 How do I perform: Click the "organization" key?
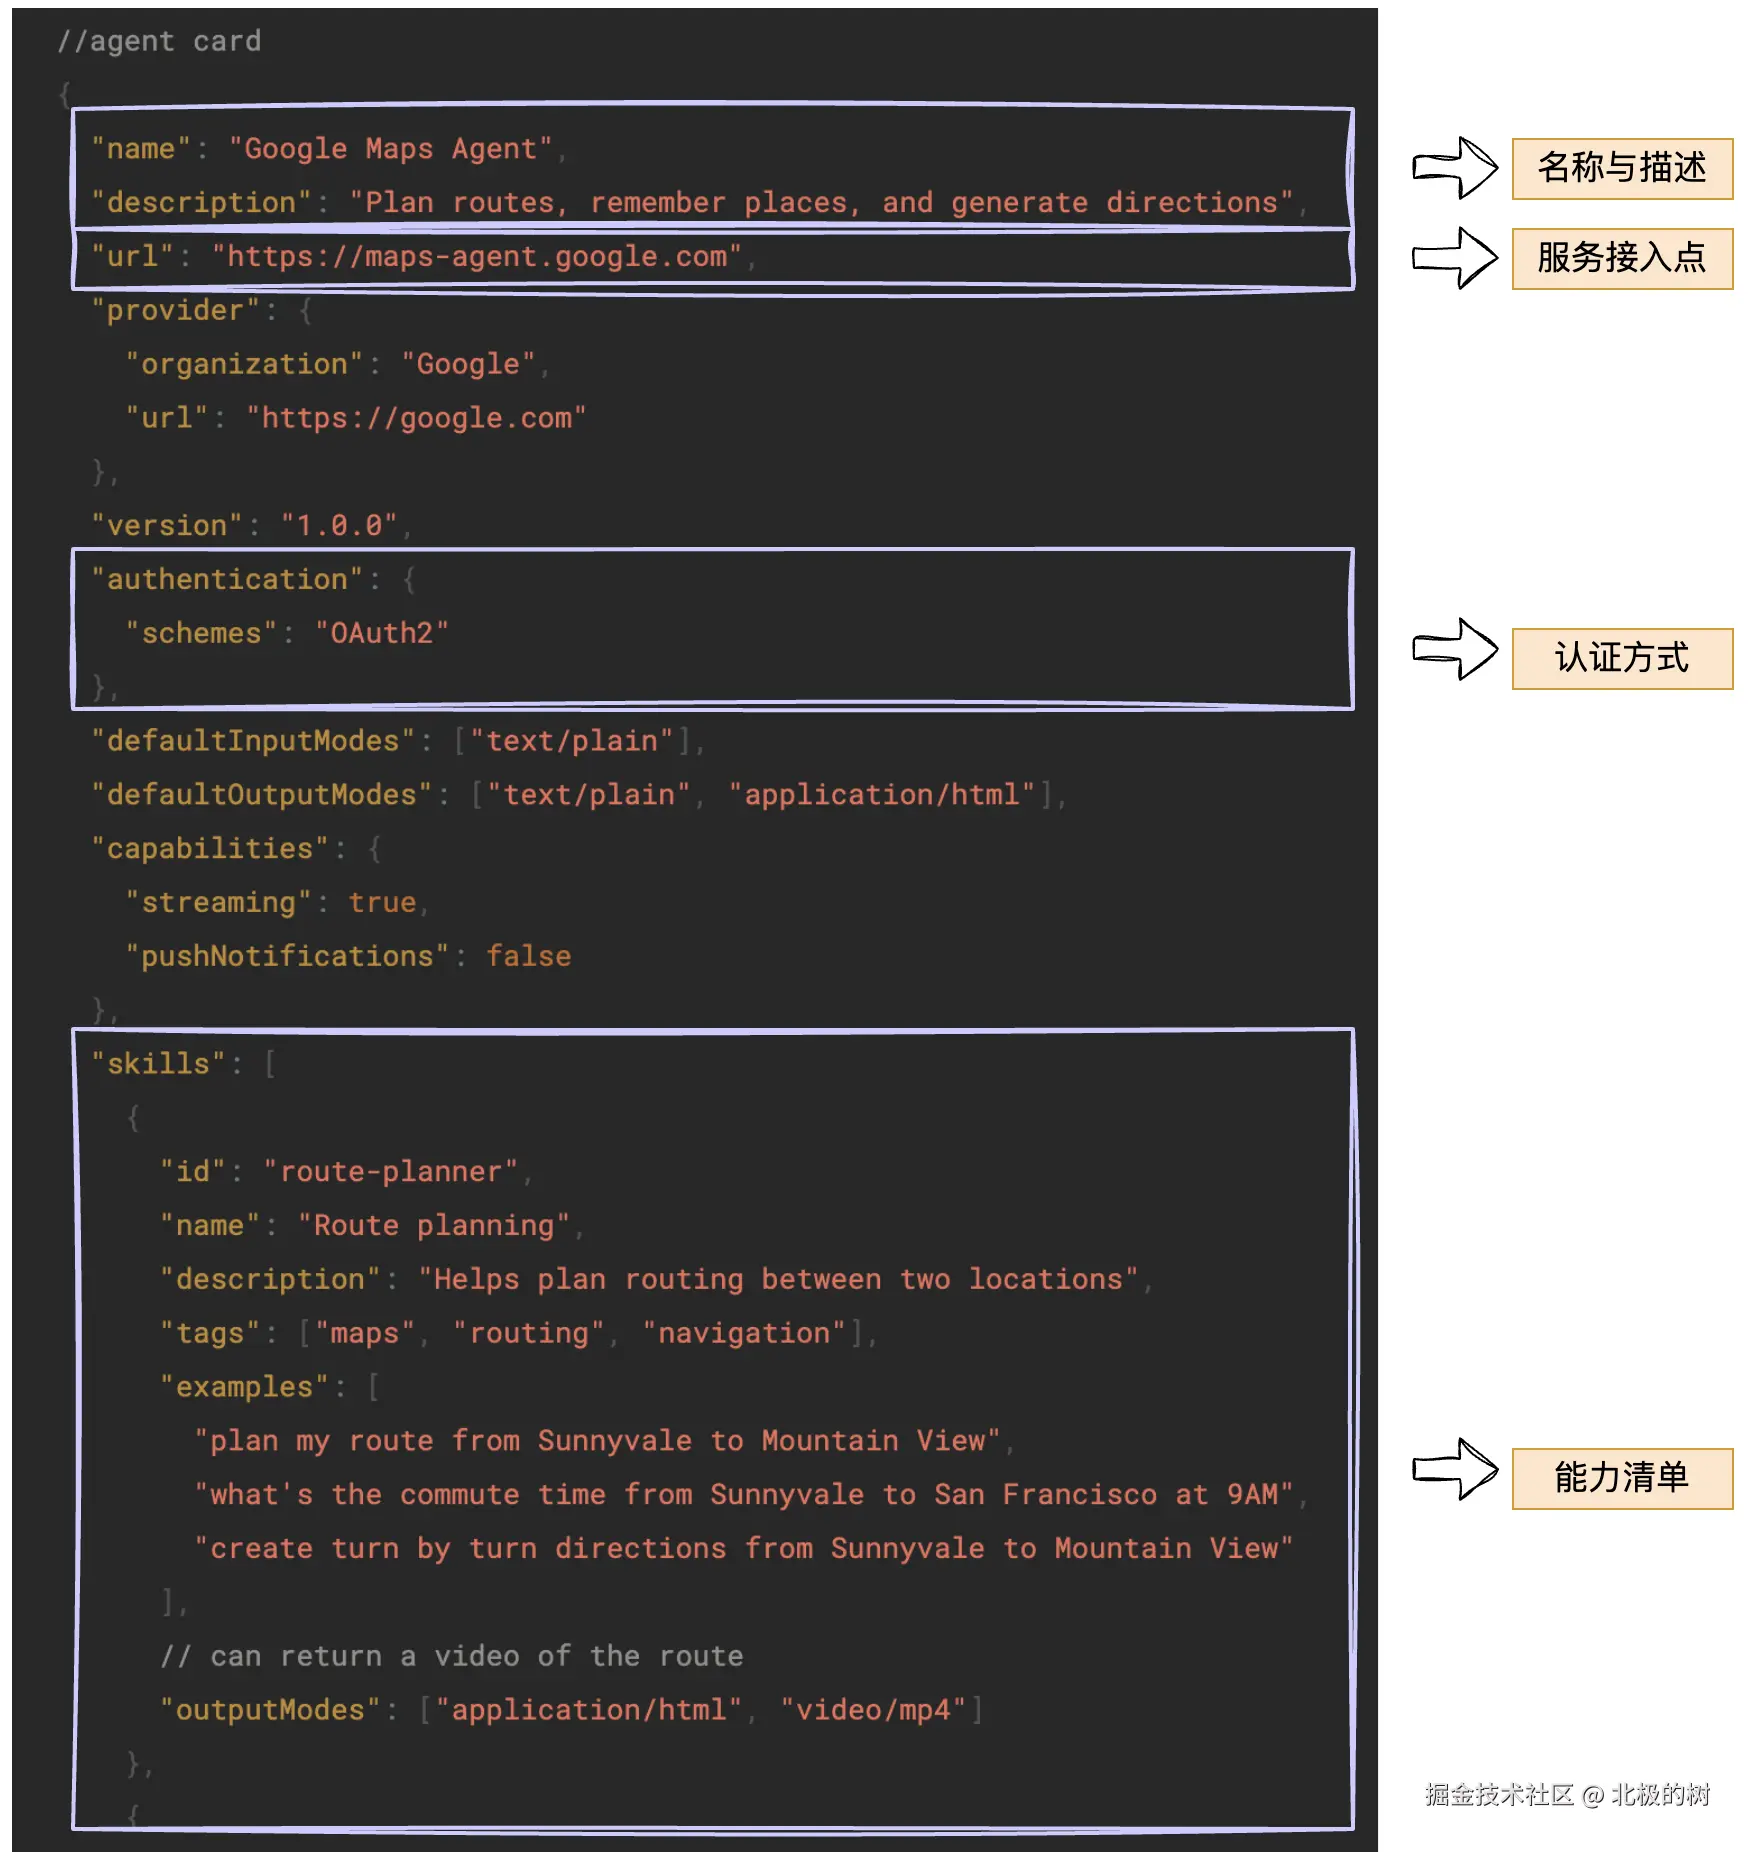[244, 364]
